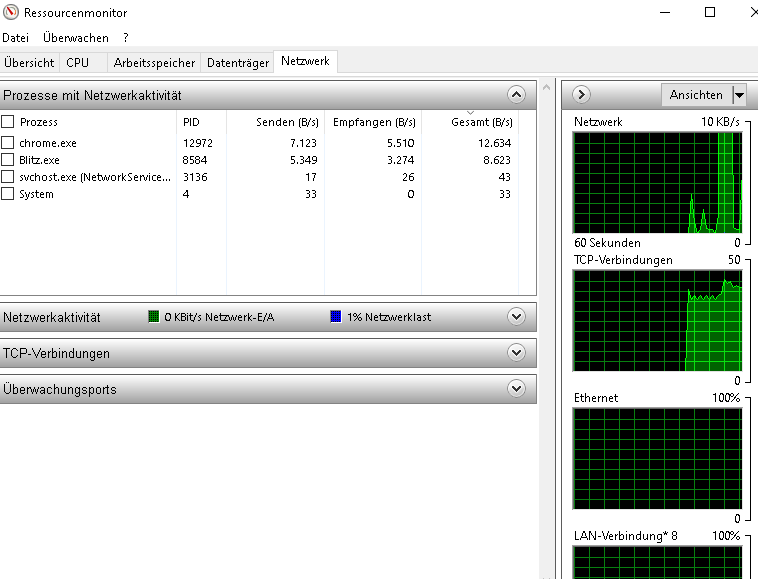Click the green Netzwerk-E/A legend square
758x579 pixels.
pos(154,317)
